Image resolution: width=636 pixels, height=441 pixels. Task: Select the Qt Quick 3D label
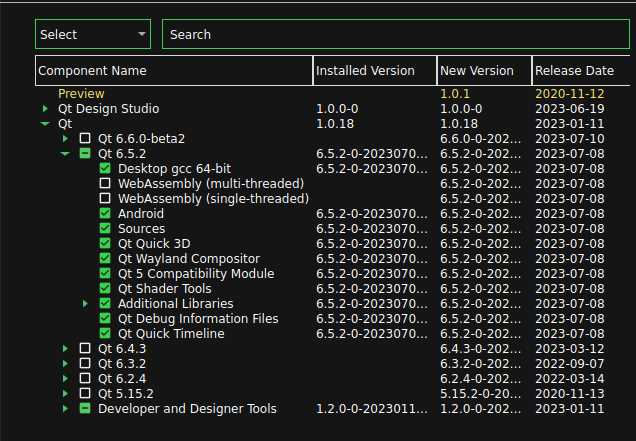tap(154, 244)
